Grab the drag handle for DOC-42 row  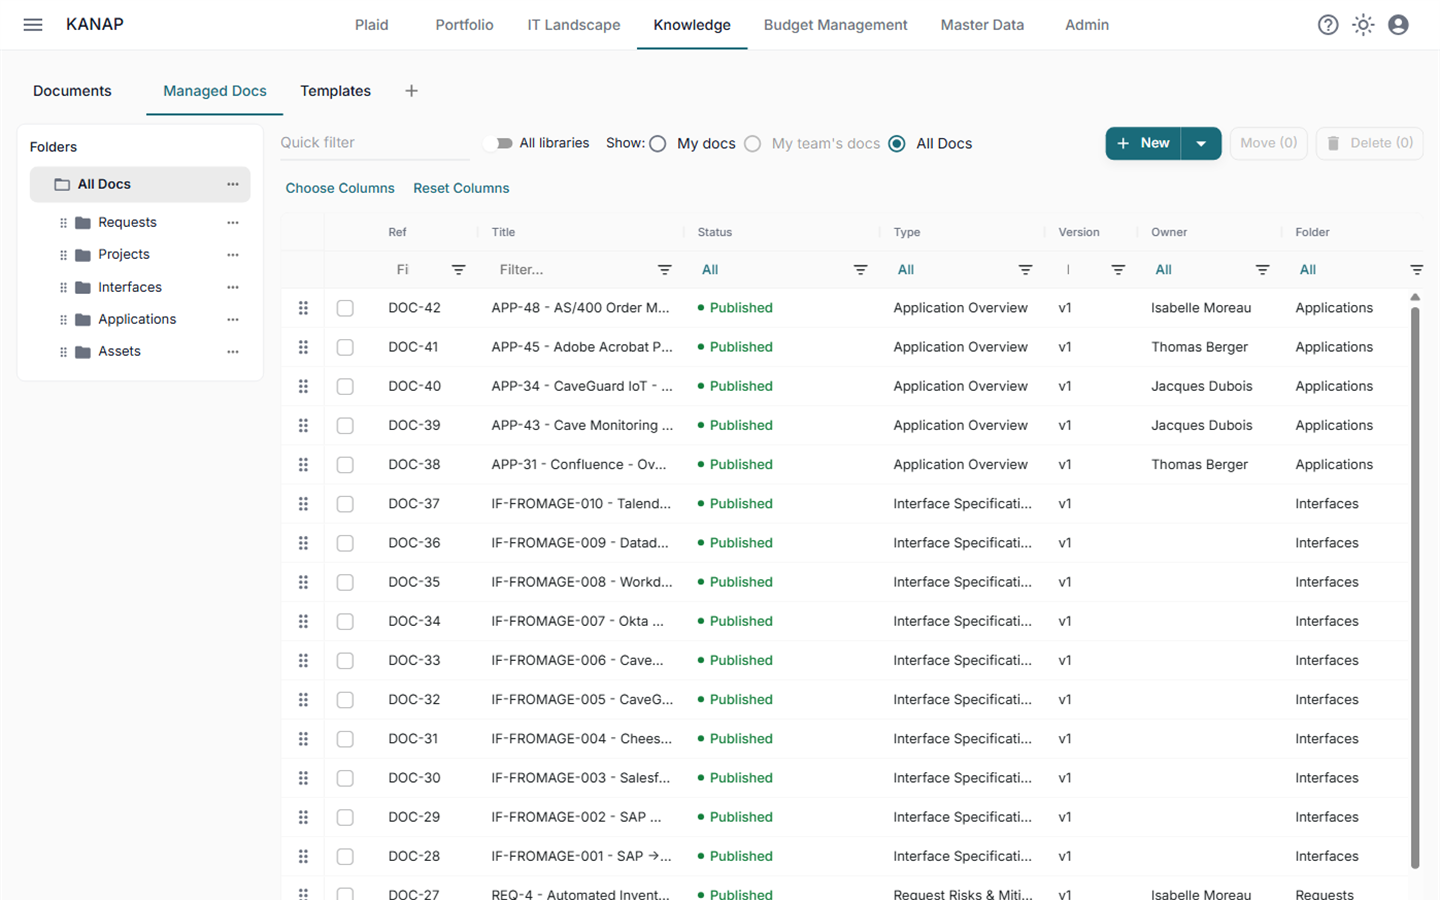tap(303, 308)
